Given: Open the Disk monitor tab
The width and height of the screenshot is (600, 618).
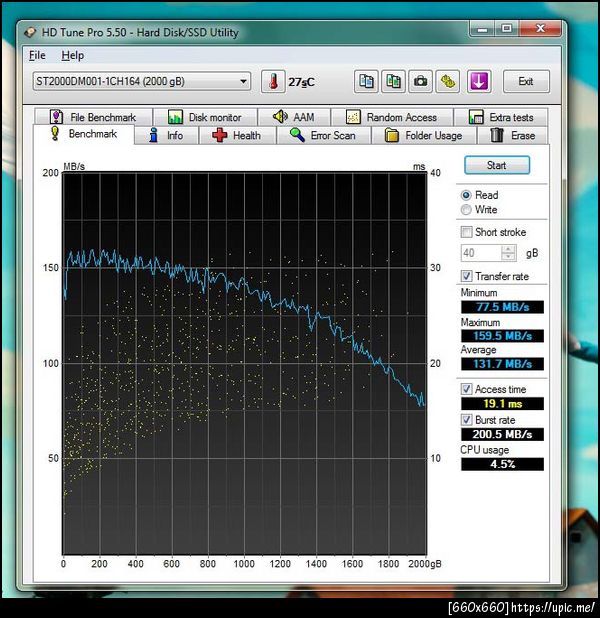Looking at the screenshot, I should point(205,117).
